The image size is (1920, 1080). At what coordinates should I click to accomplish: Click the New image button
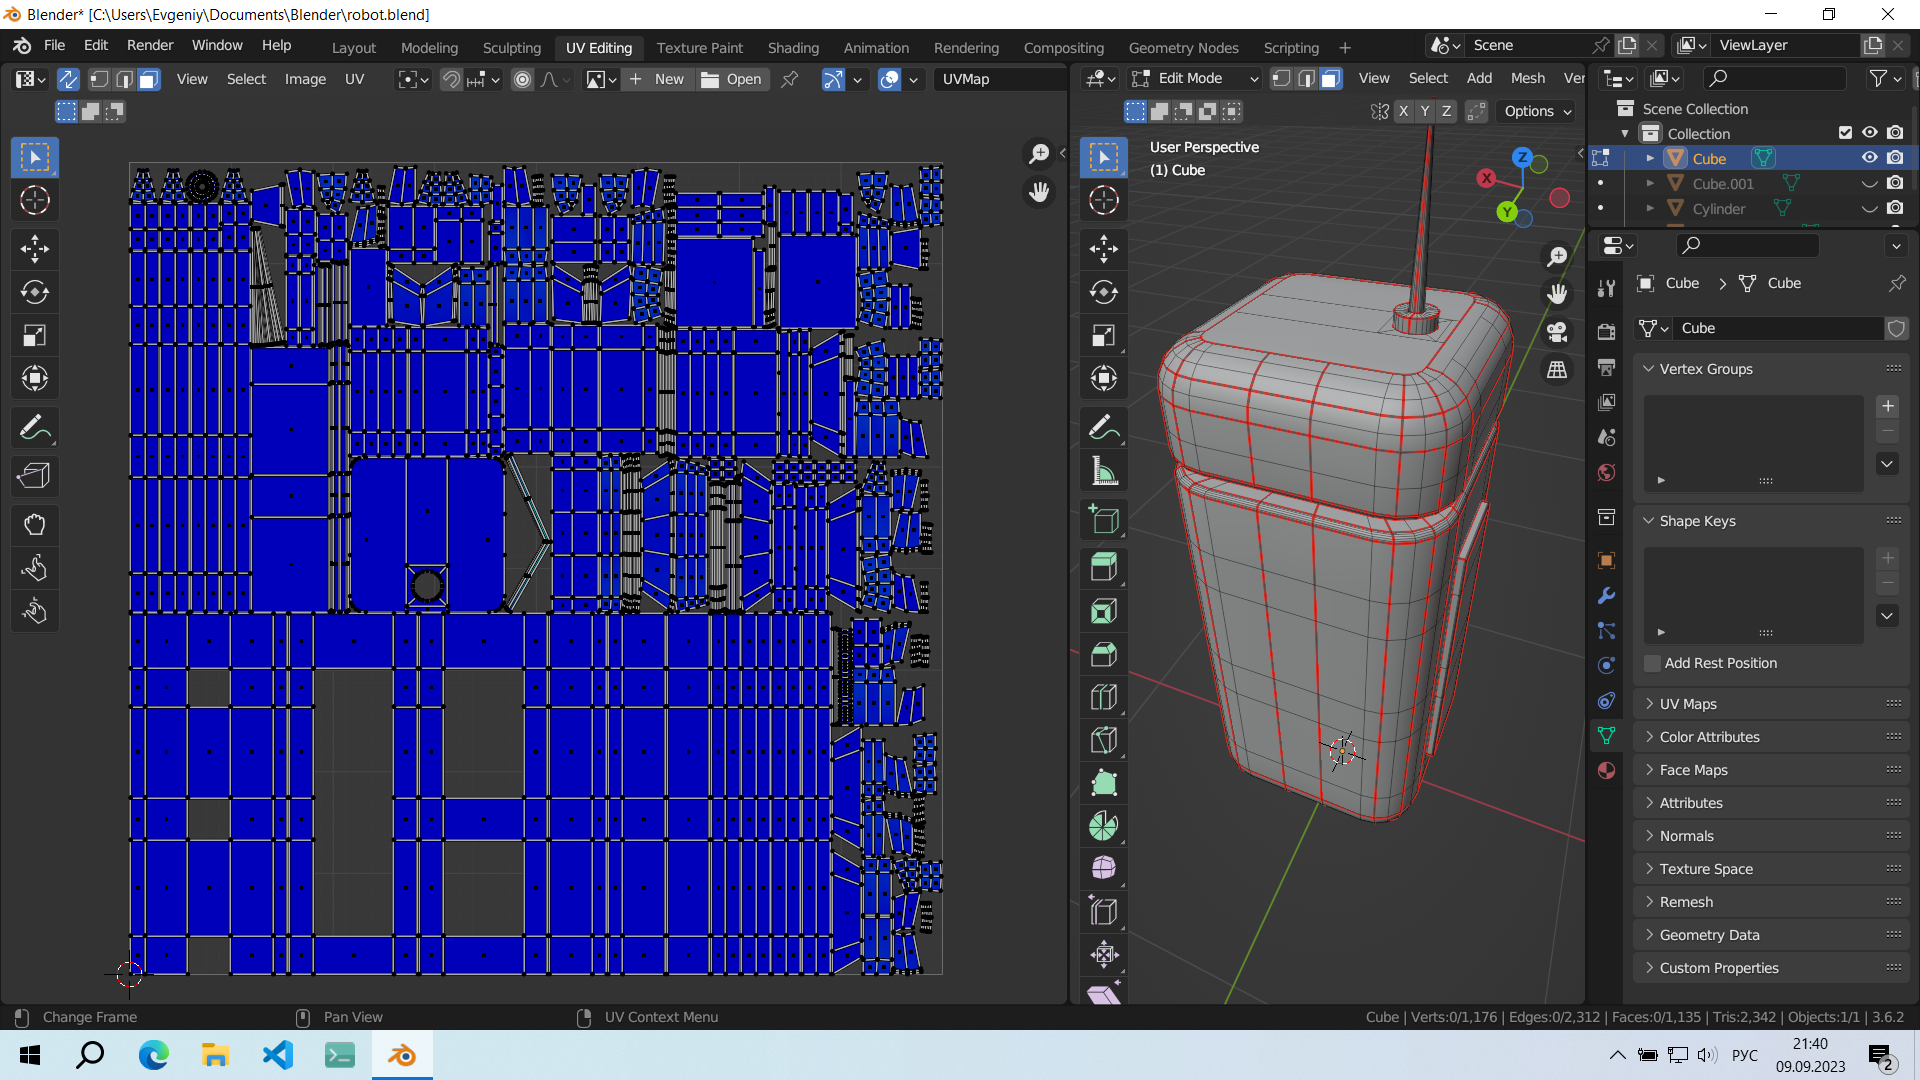point(657,79)
